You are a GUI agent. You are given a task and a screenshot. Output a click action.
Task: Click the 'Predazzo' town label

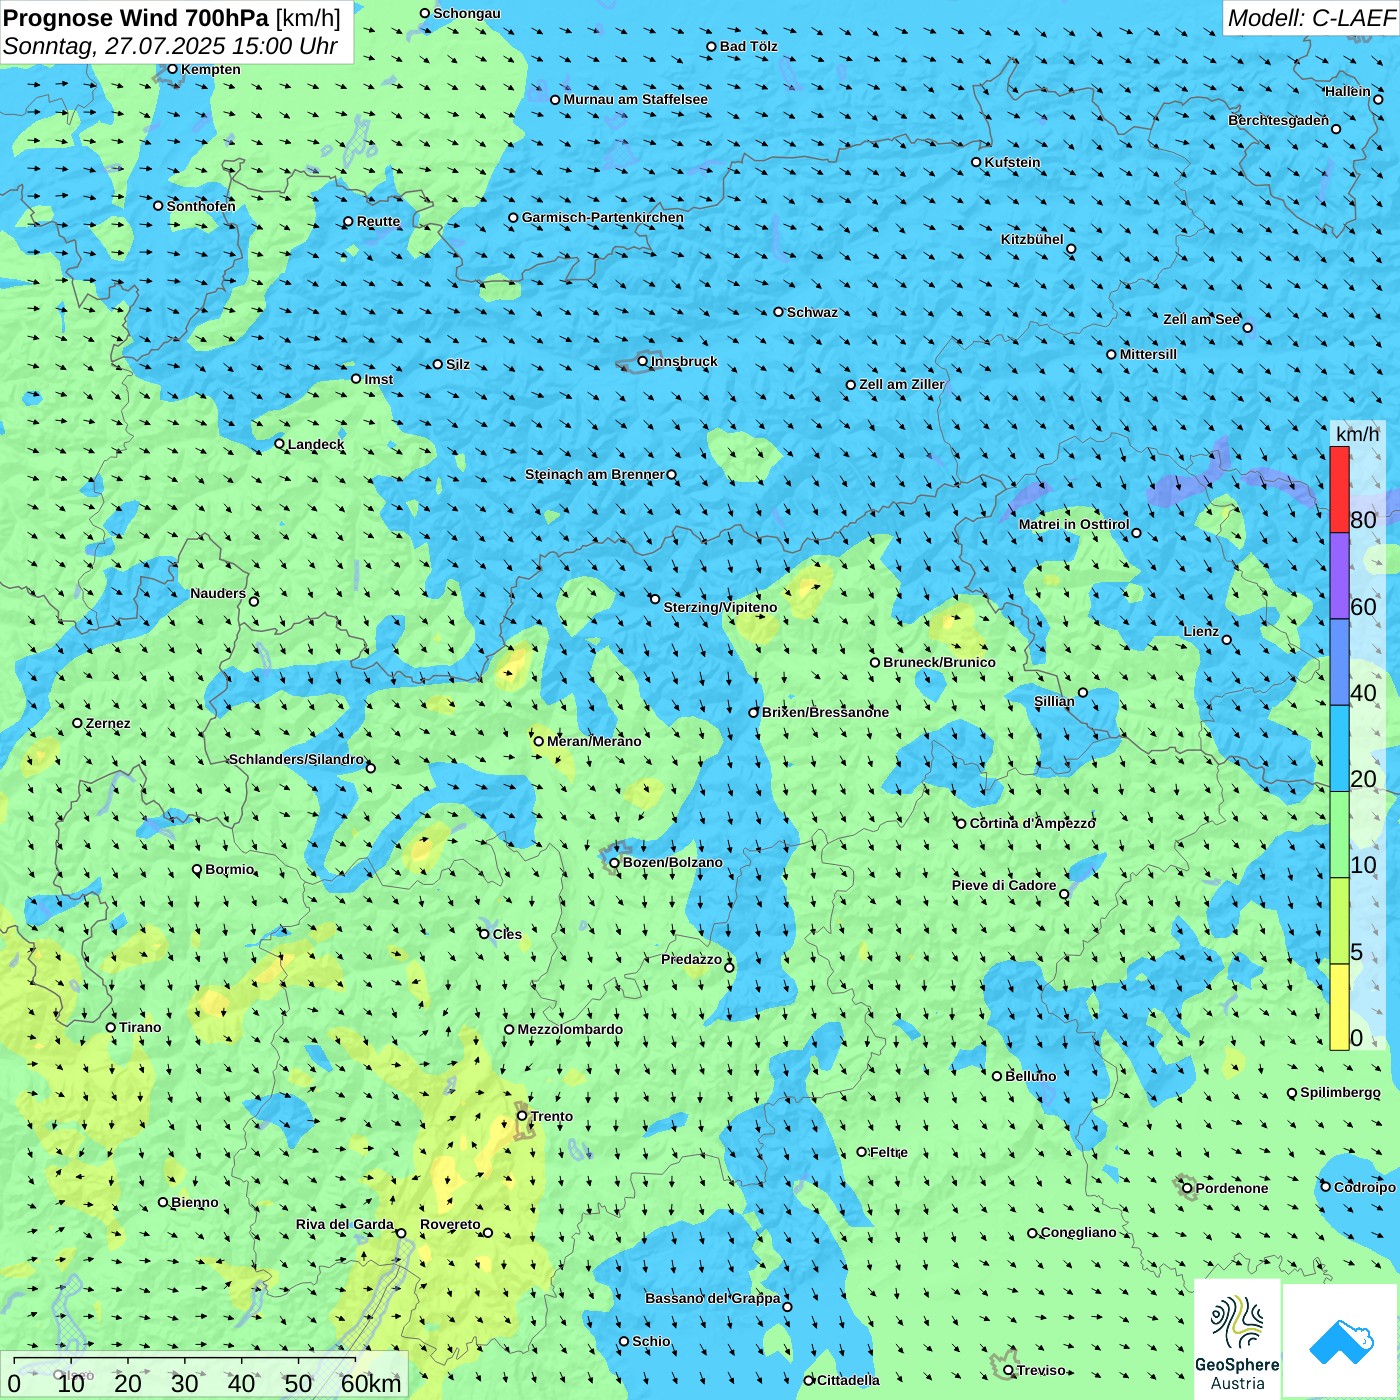coord(691,959)
